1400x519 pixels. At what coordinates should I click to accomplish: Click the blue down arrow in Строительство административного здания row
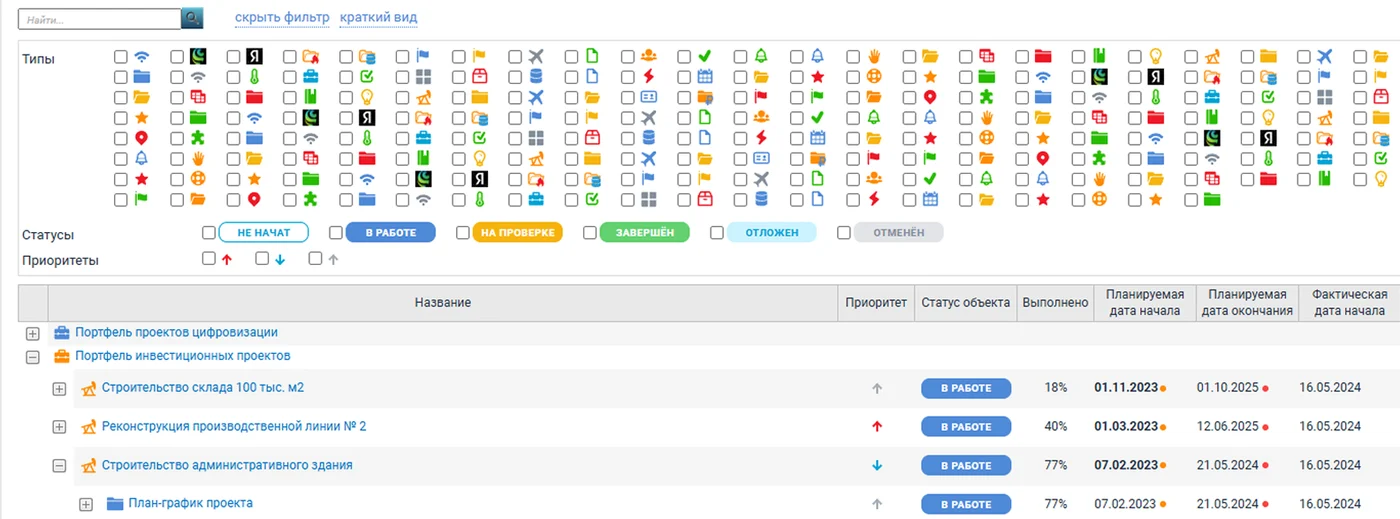pos(877,466)
